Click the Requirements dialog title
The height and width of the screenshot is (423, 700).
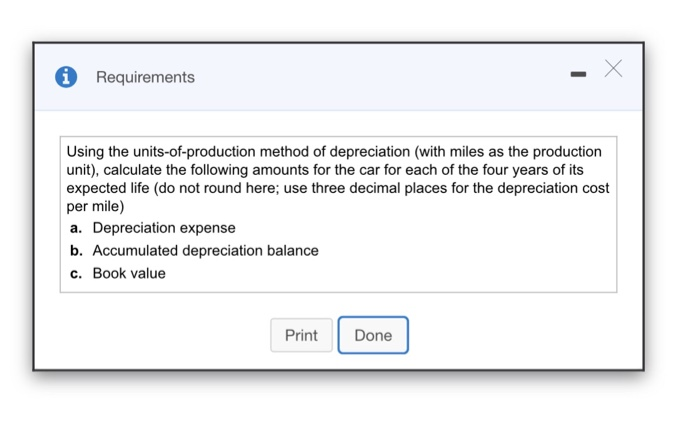tap(145, 77)
